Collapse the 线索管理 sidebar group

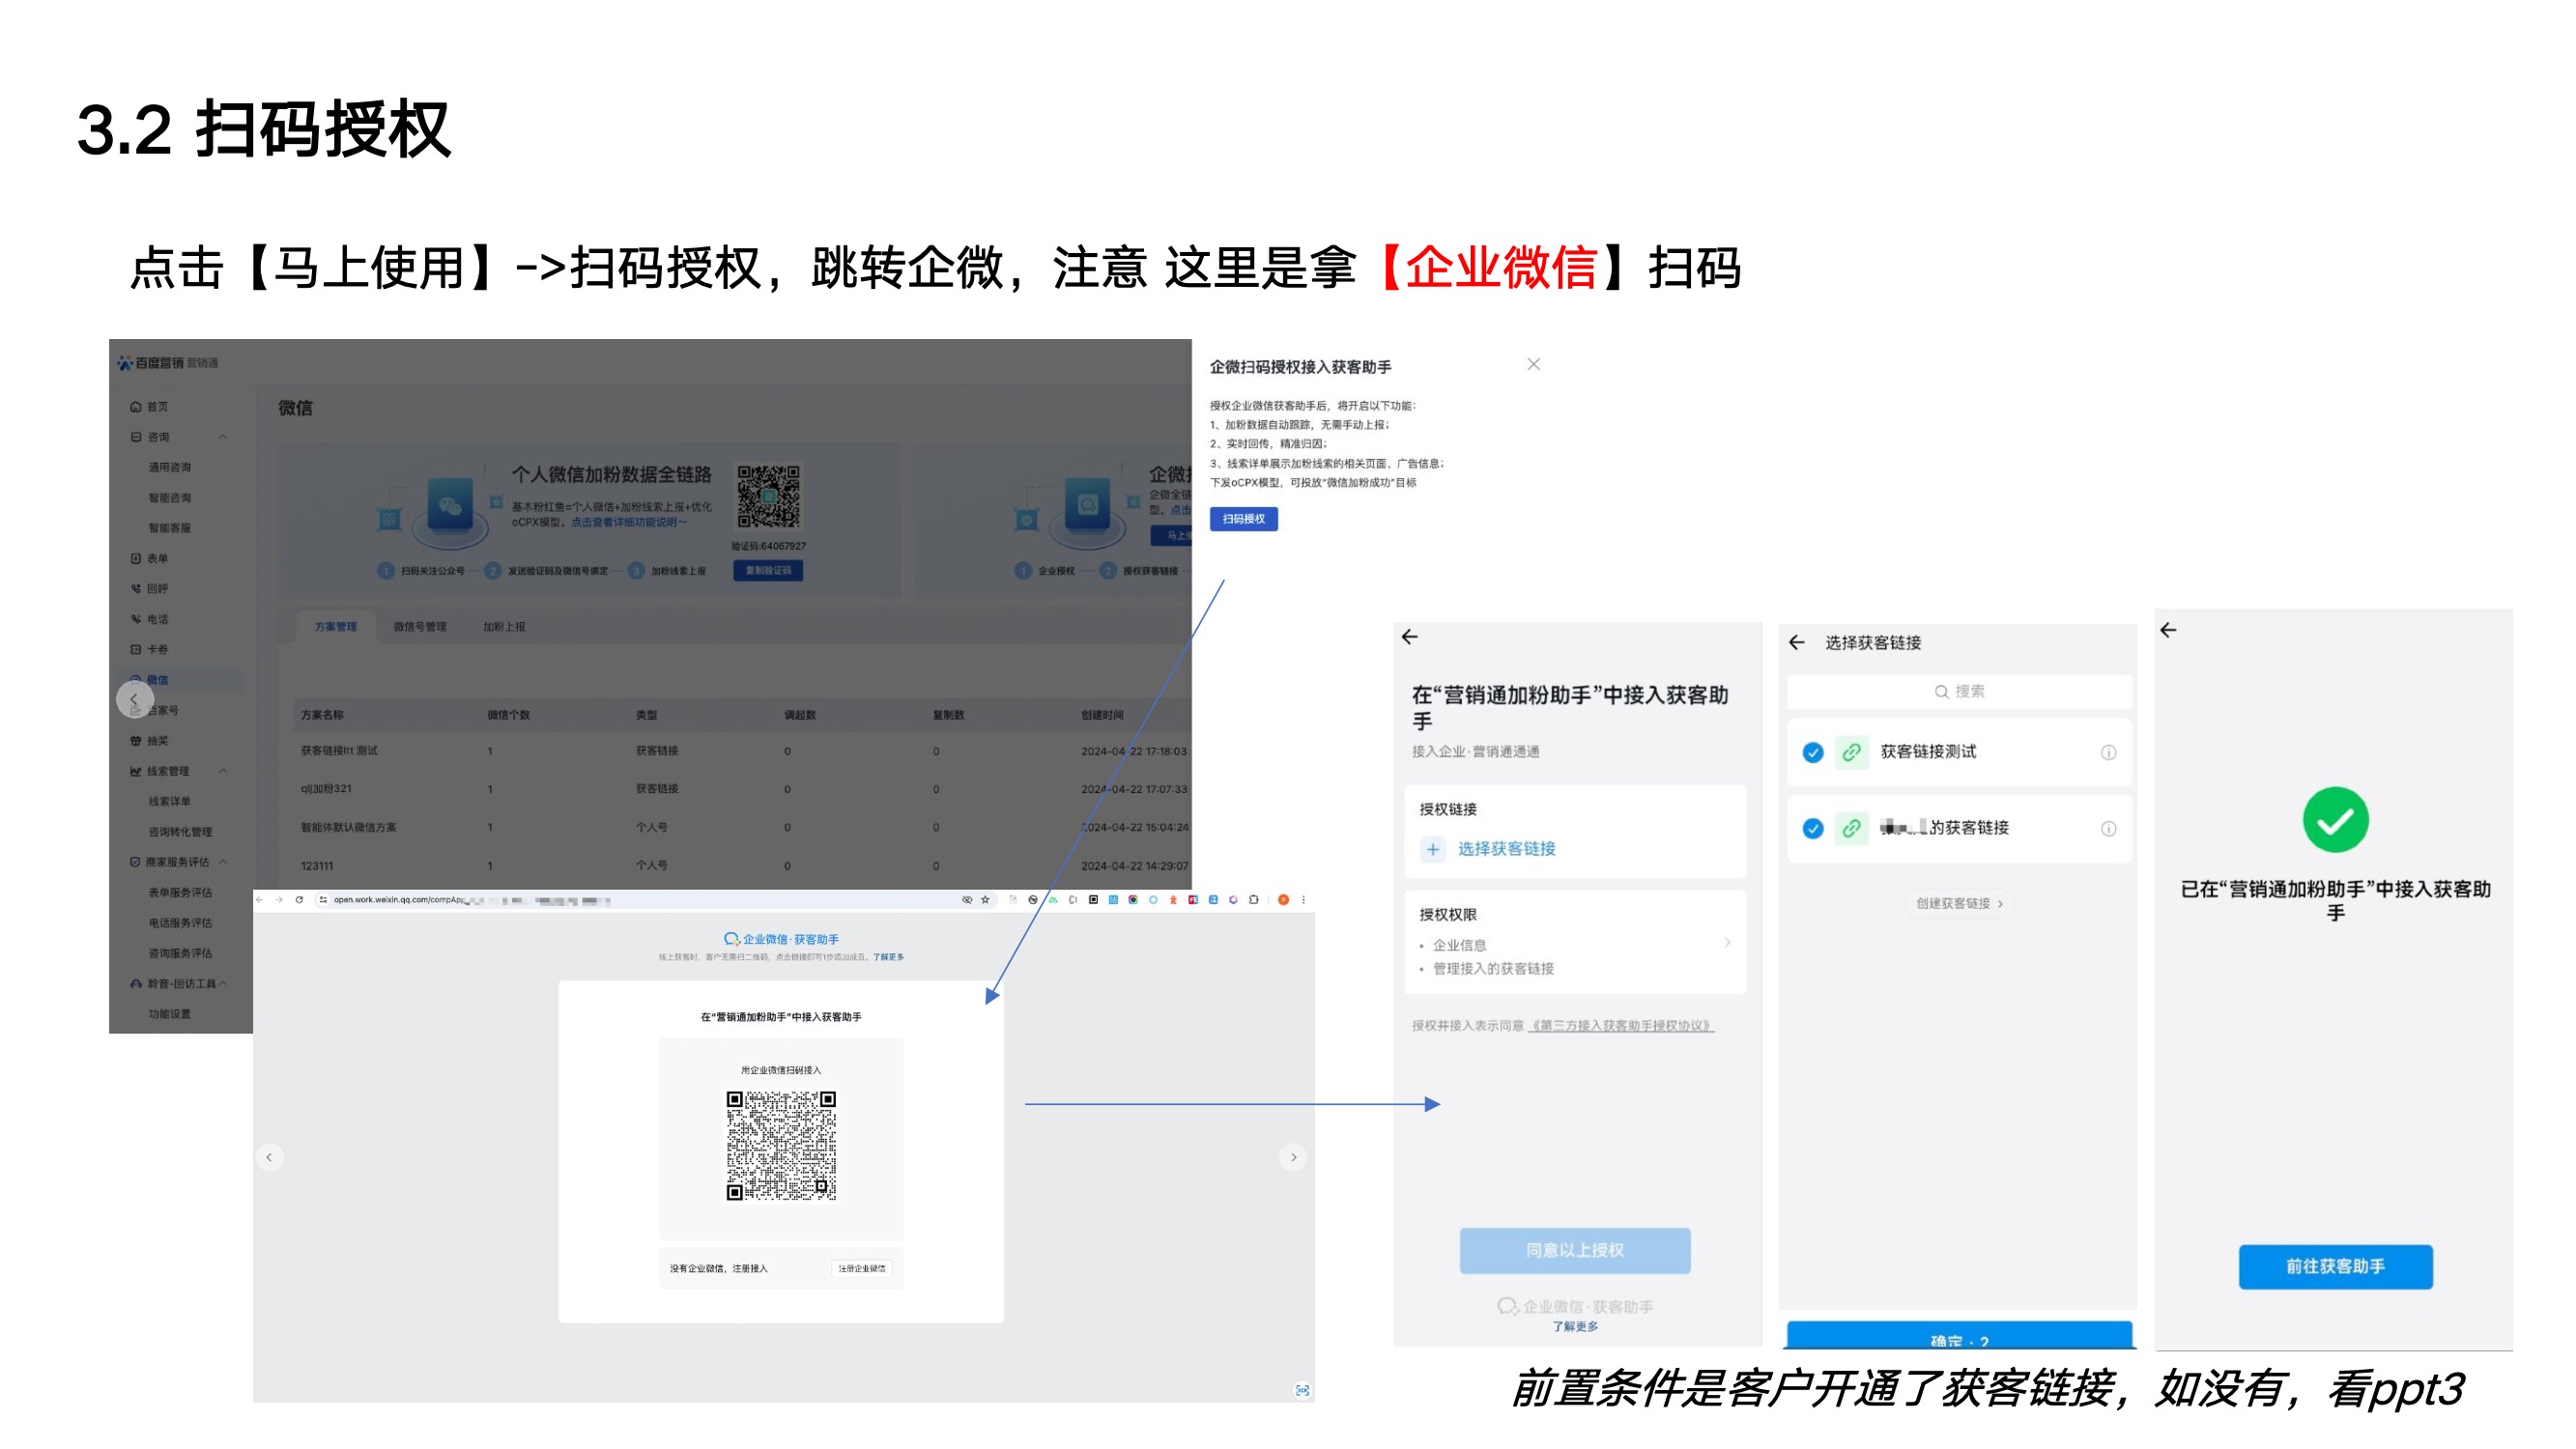222,771
